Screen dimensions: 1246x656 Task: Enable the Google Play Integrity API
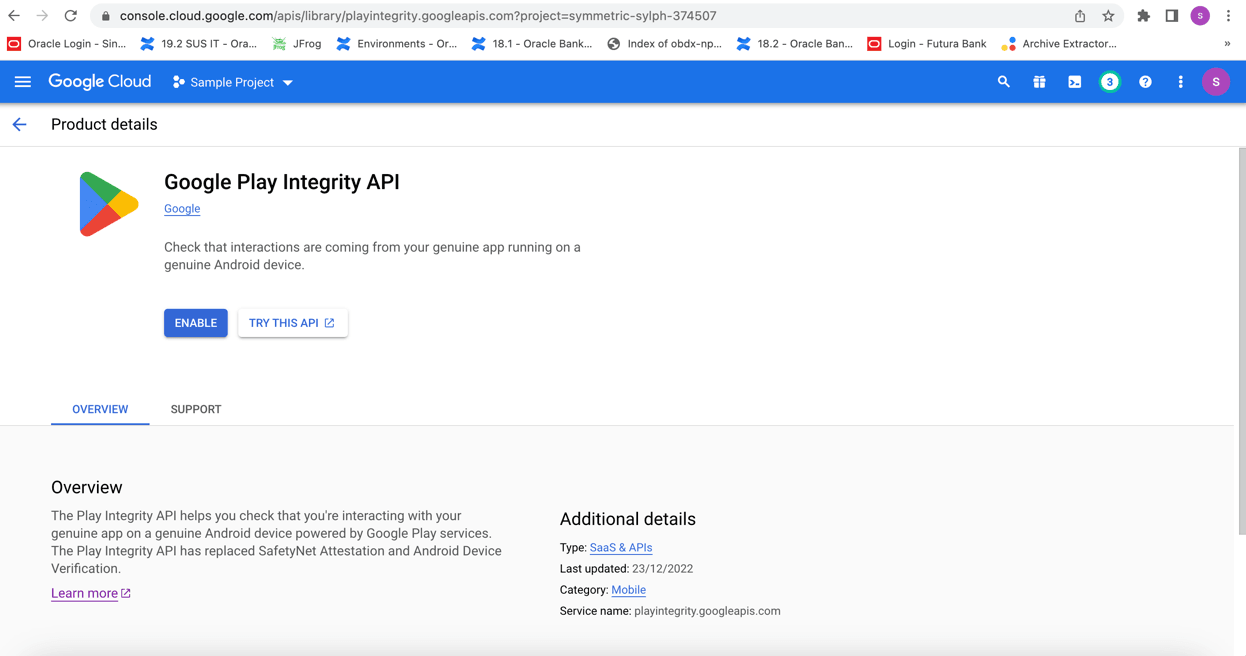coord(196,323)
